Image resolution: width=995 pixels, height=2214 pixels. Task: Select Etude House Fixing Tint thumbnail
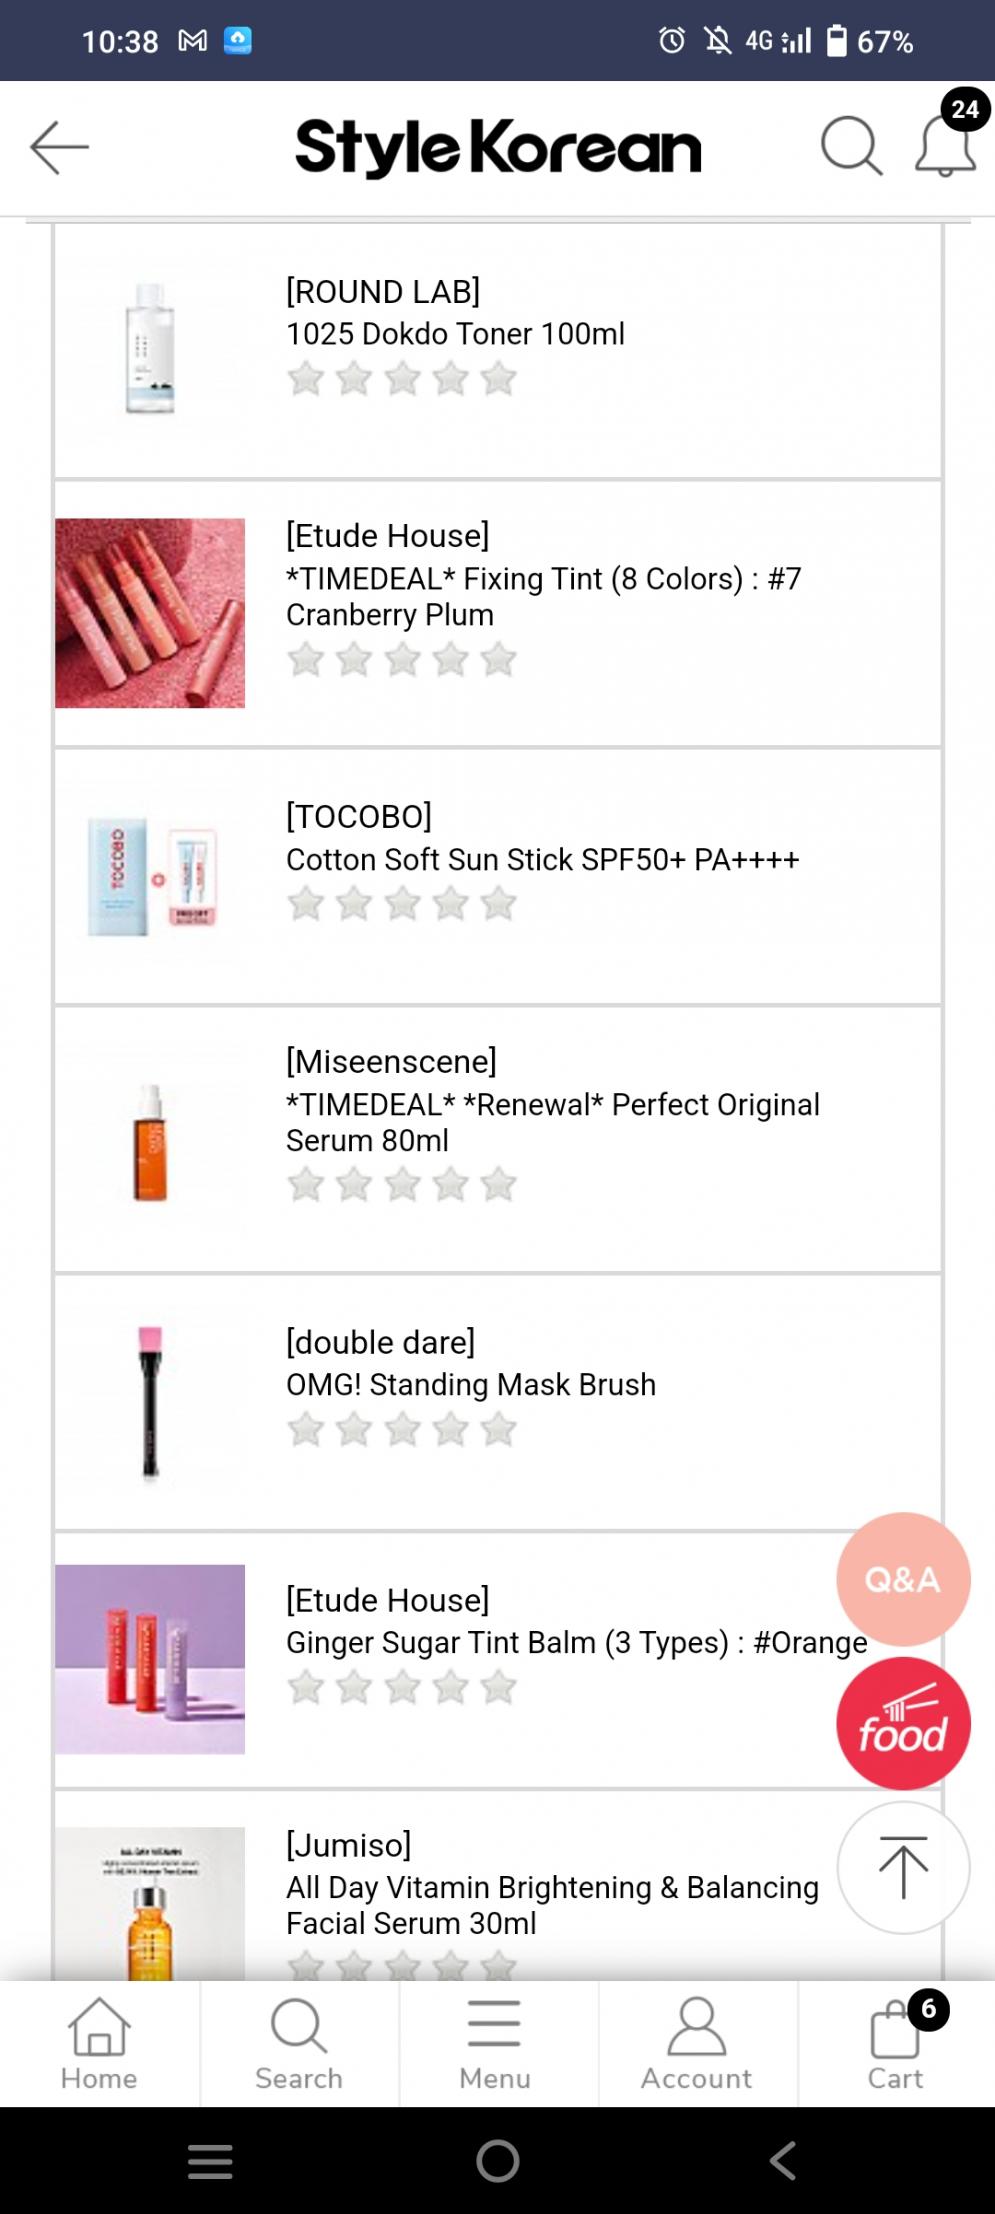tap(150, 613)
